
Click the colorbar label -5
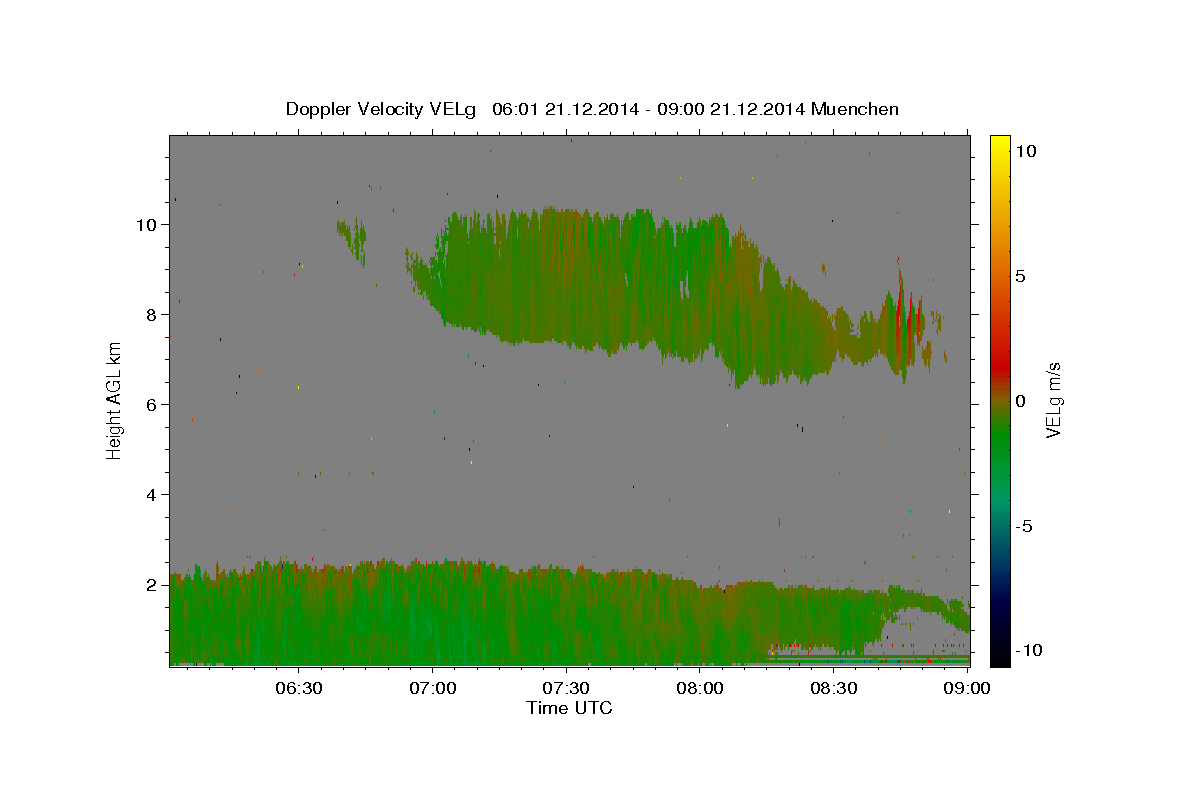[x=1023, y=527]
